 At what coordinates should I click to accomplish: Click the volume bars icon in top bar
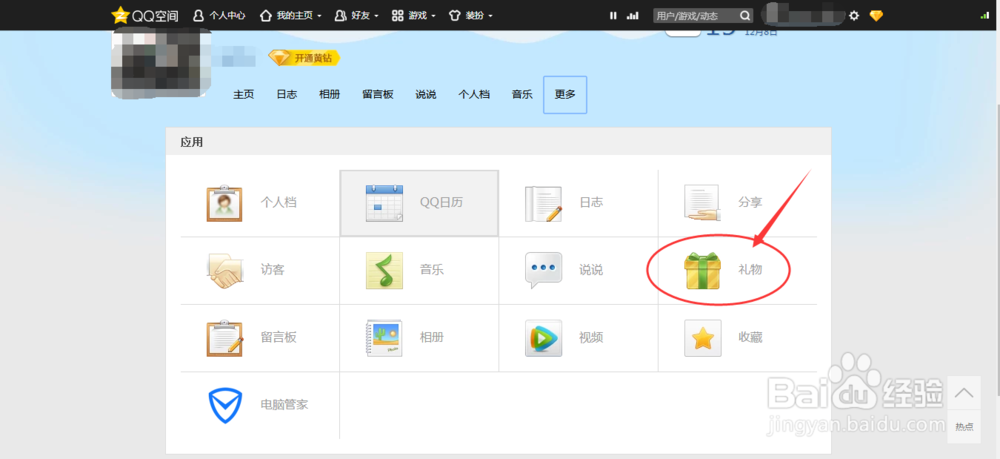[x=633, y=15]
